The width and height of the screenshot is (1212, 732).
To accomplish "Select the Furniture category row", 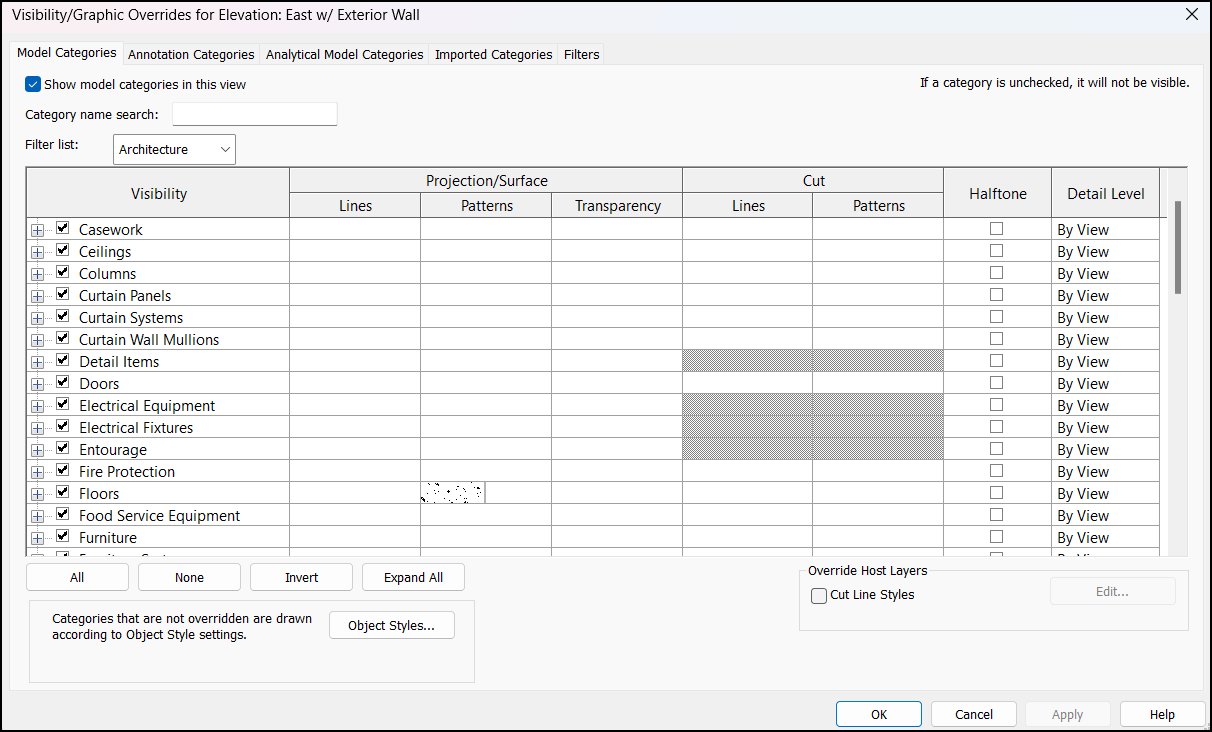I will pos(108,537).
